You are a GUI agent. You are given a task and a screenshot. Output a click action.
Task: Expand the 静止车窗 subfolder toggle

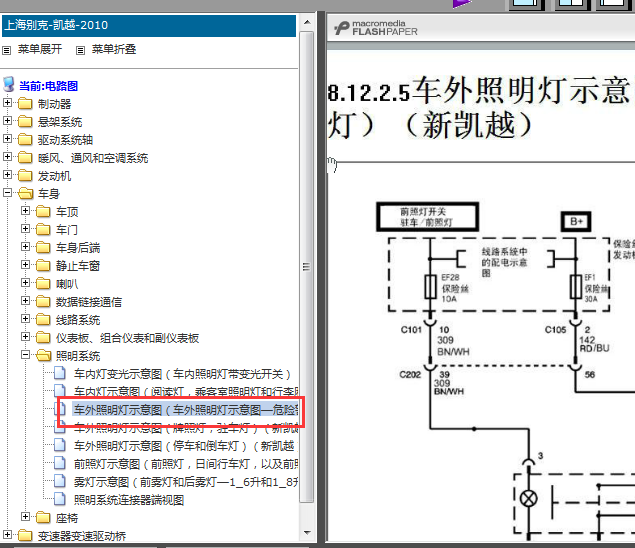25,265
